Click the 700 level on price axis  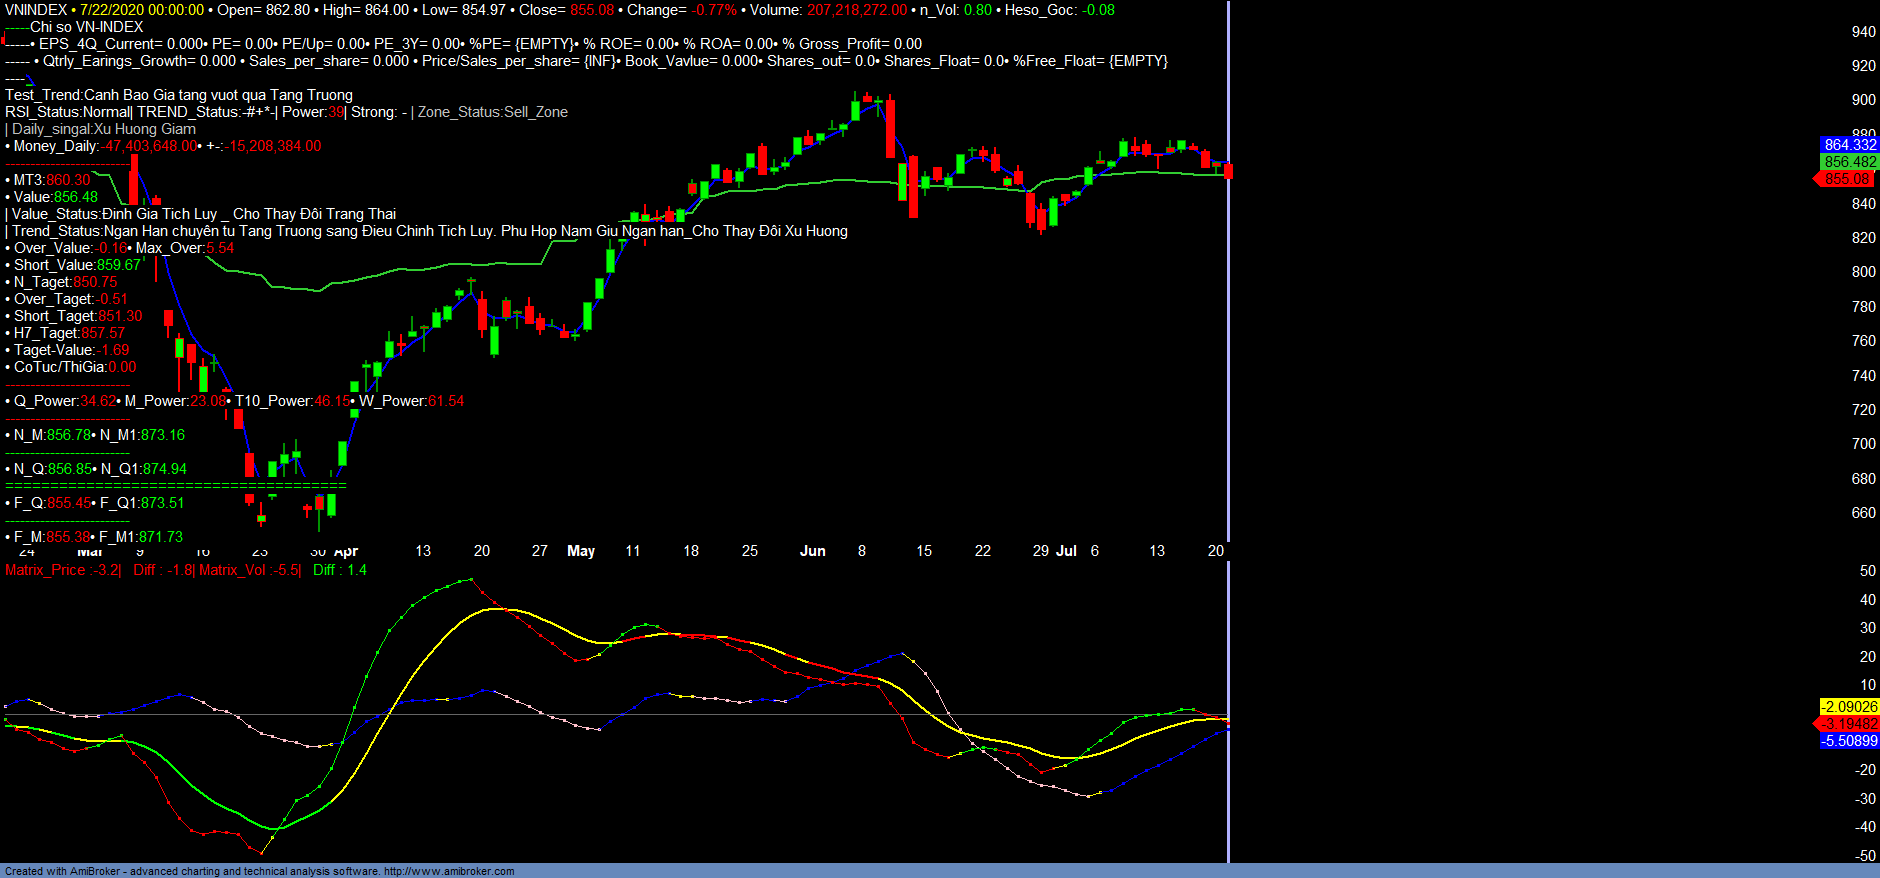[x=1863, y=444]
